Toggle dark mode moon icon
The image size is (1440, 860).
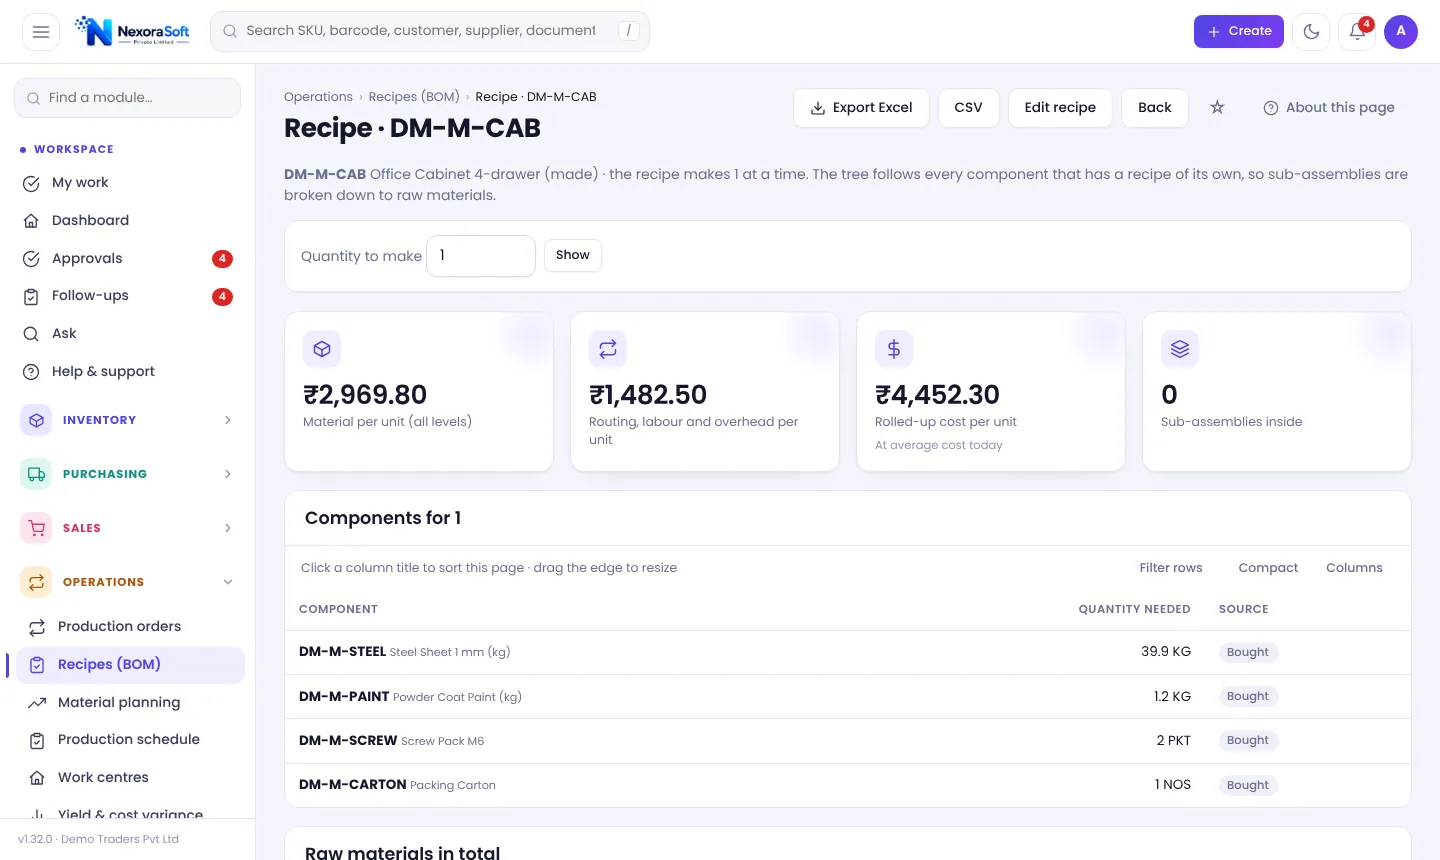click(x=1311, y=32)
